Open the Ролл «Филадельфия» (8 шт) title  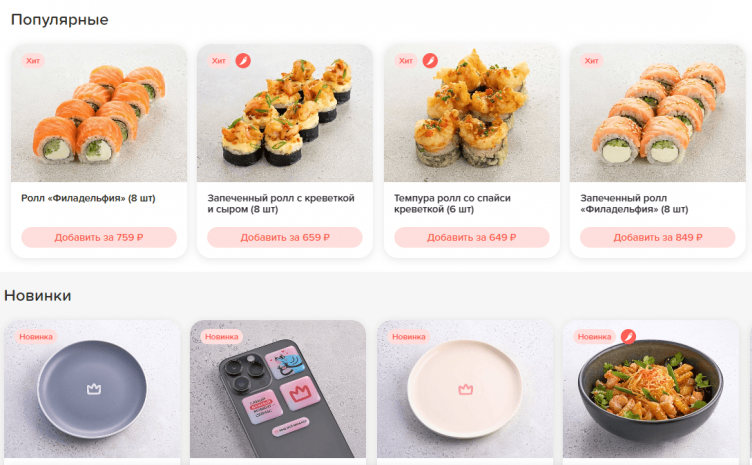click(x=88, y=198)
